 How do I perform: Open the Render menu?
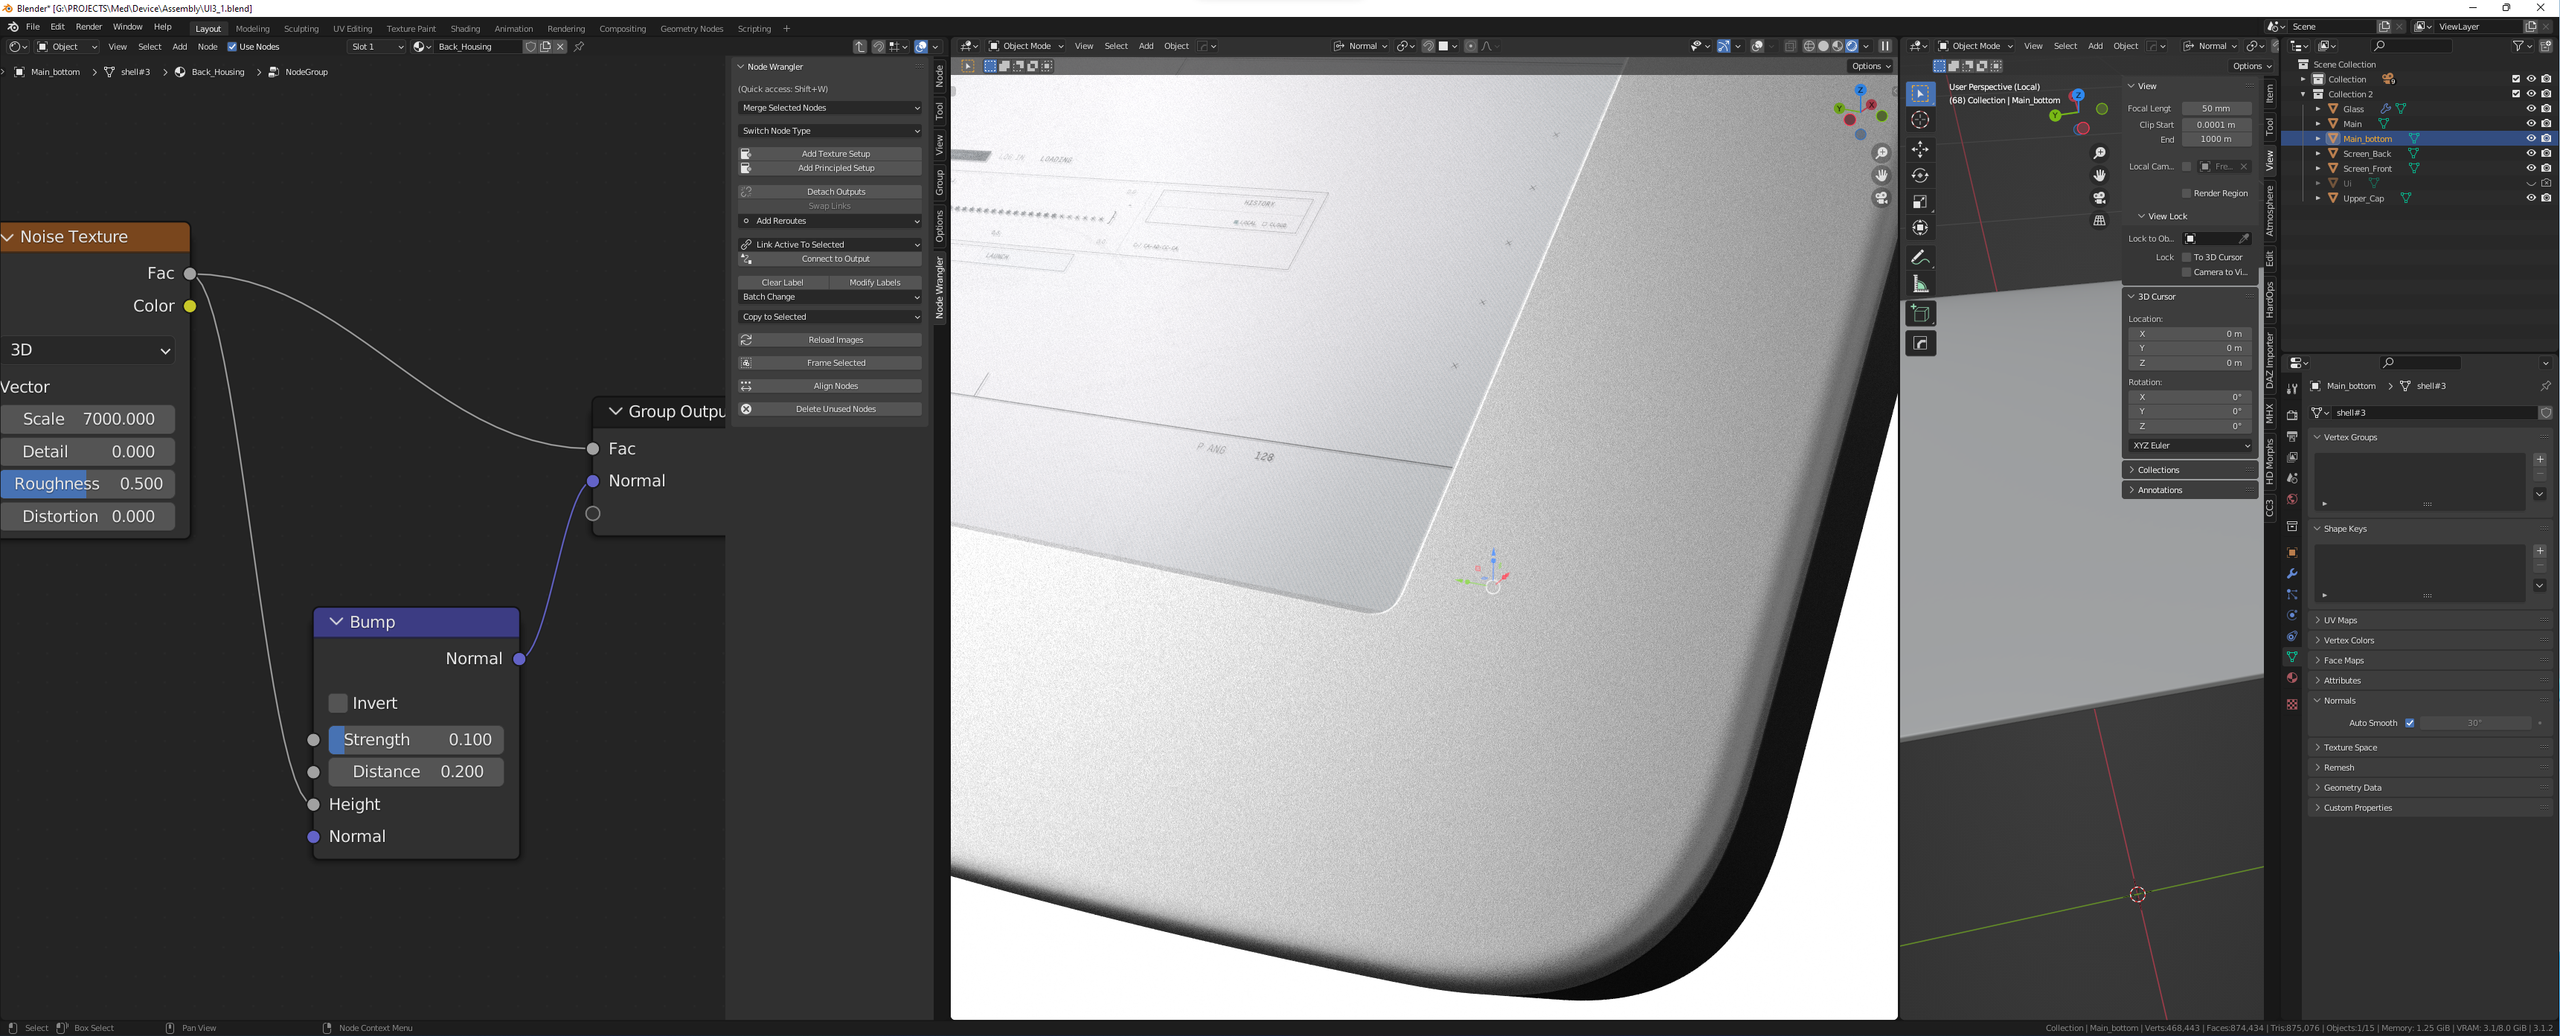(x=88, y=27)
